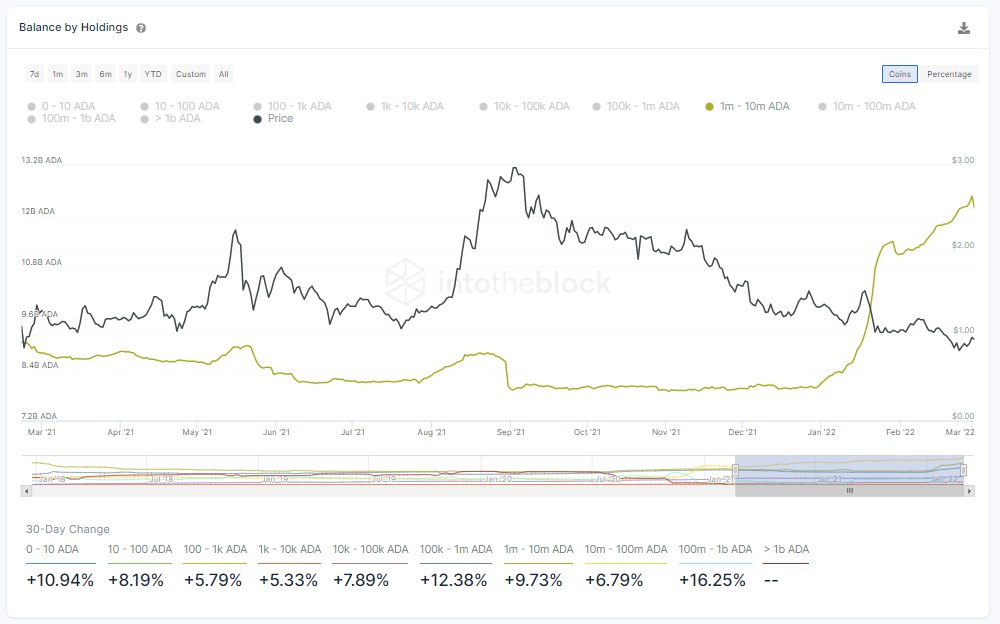The width and height of the screenshot is (1000, 624).
Task: Click the download chart icon
Action: 963,27
